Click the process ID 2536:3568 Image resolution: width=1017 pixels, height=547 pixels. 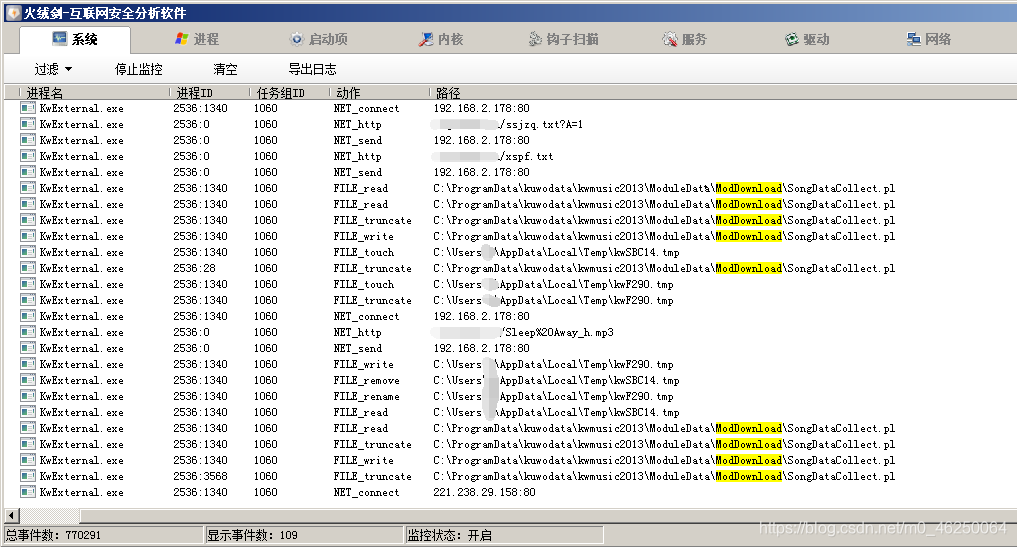(200, 476)
